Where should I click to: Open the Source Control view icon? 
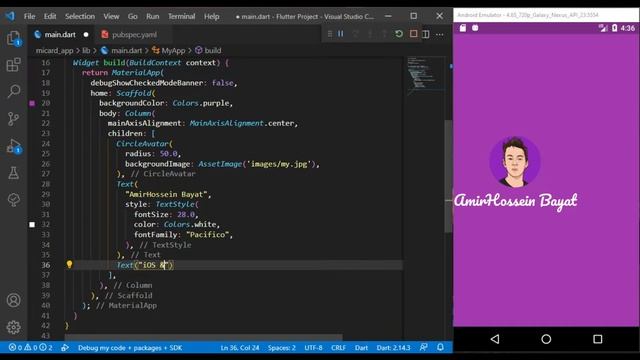13,118
